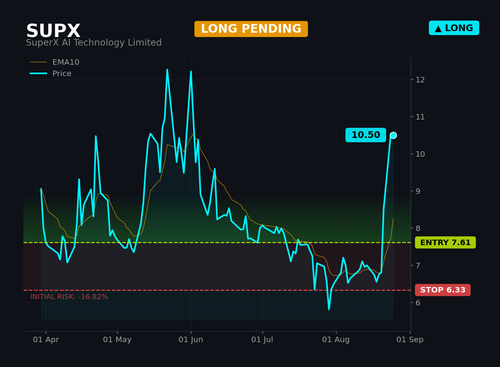Click the 12 price axis tick
This screenshot has width=500, height=367.
[x=420, y=80]
